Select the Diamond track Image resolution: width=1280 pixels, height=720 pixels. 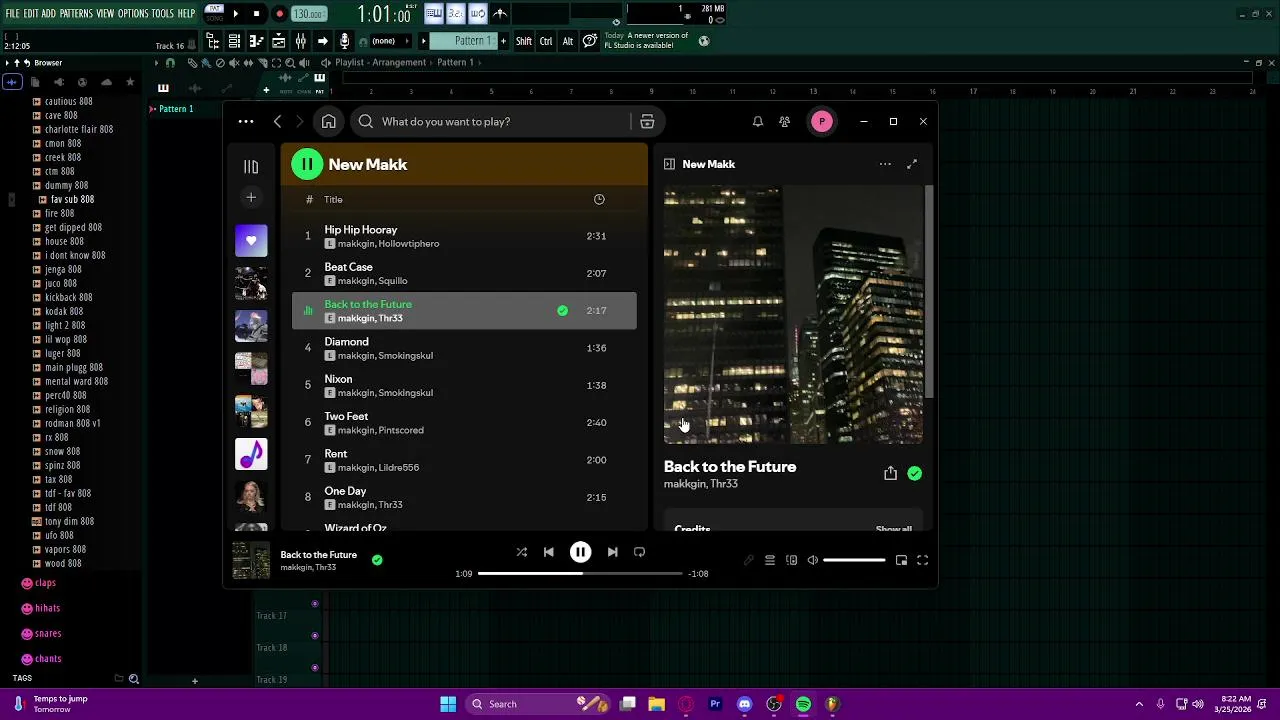[x=464, y=348]
